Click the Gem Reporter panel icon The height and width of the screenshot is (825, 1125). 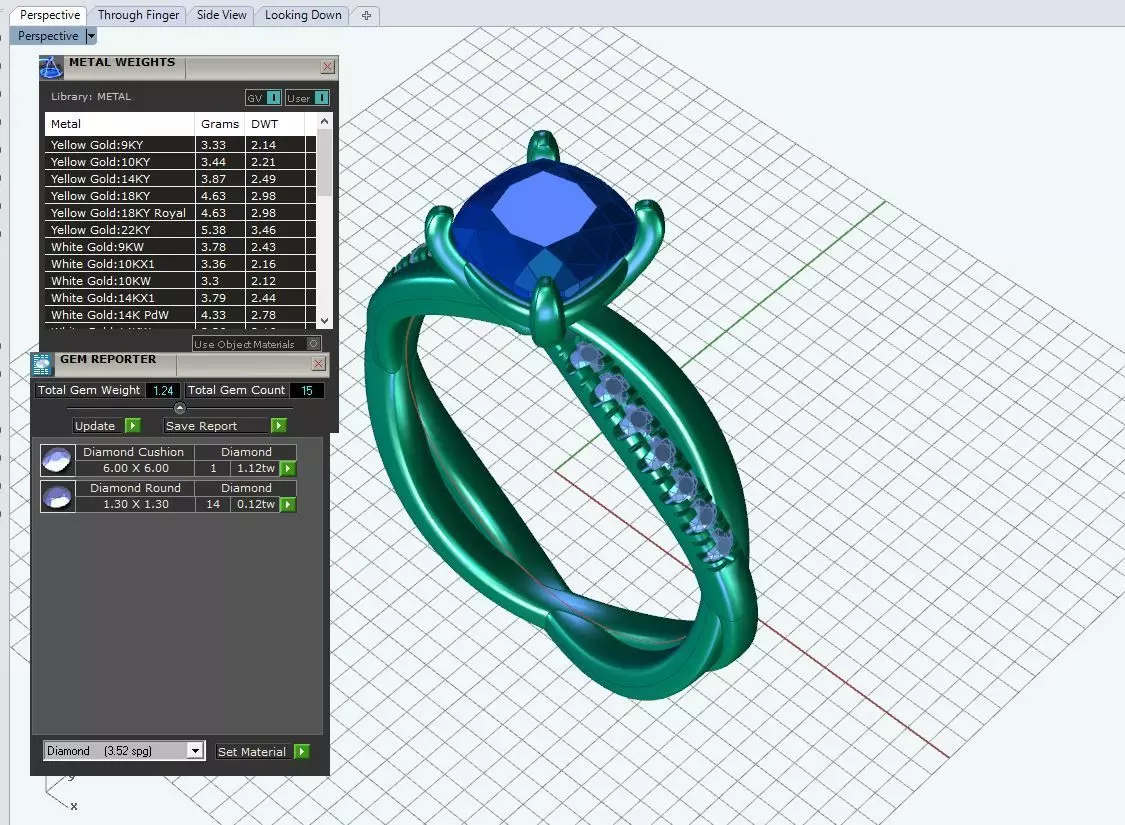pos(42,364)
